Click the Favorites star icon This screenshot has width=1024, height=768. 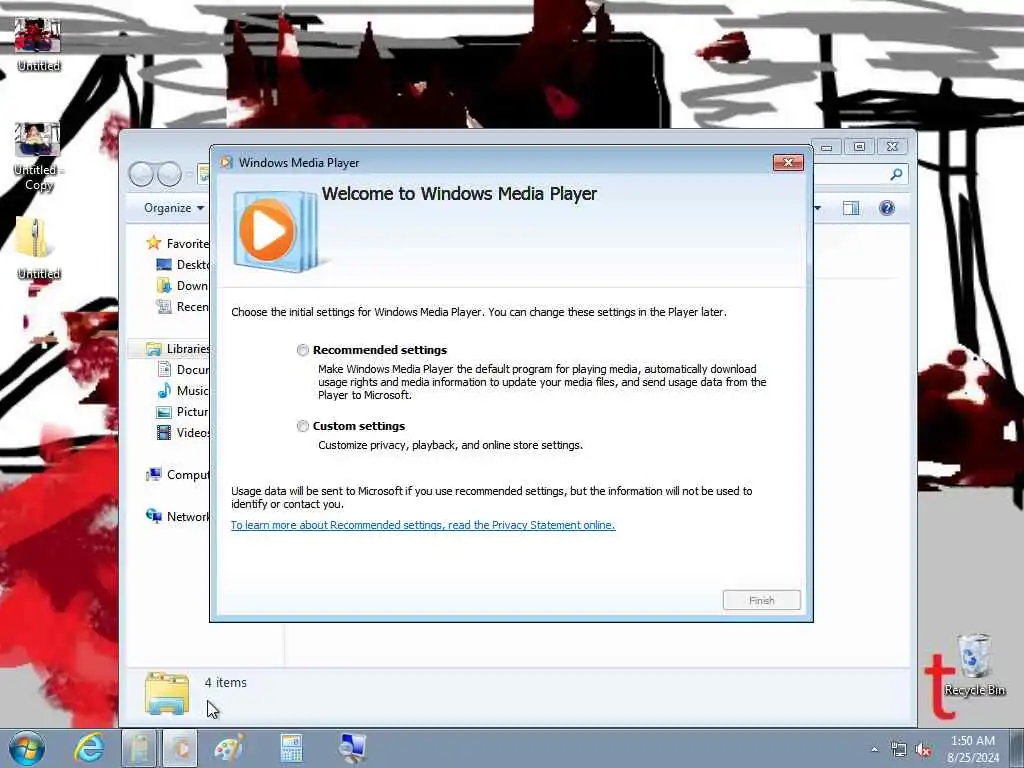[x=153, y=243]
